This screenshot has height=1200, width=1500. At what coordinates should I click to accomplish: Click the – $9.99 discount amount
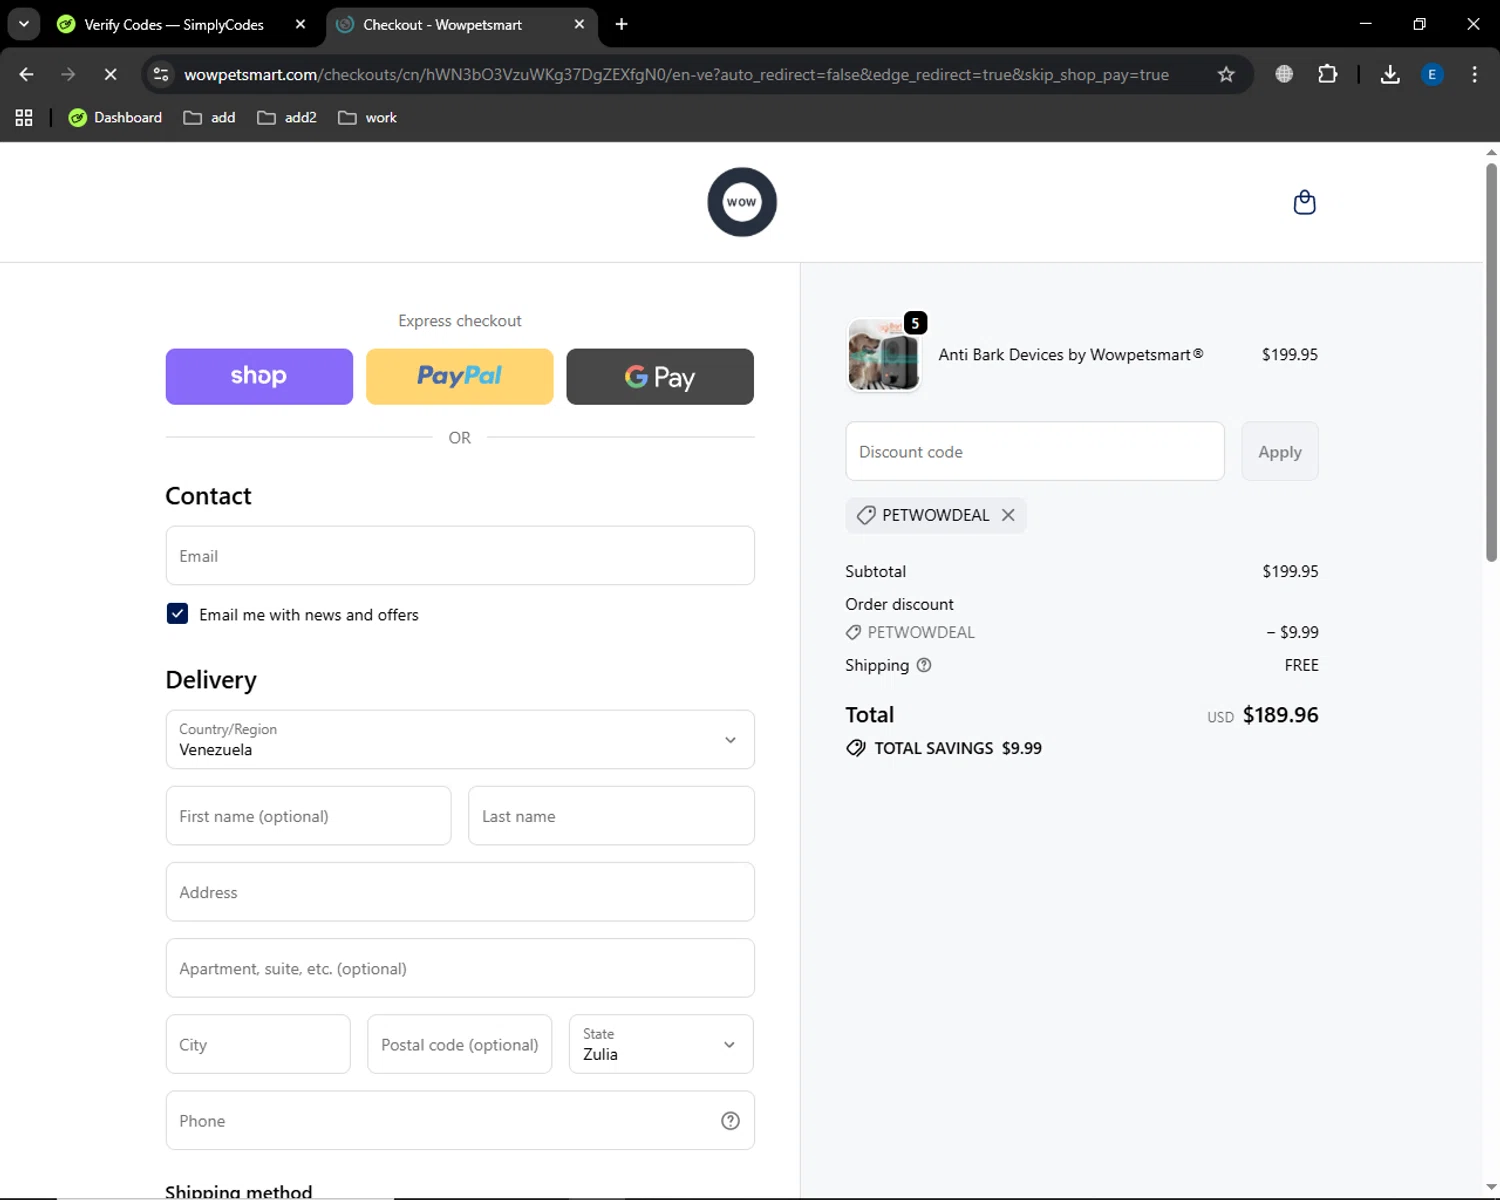click(x=1292, y=632)
